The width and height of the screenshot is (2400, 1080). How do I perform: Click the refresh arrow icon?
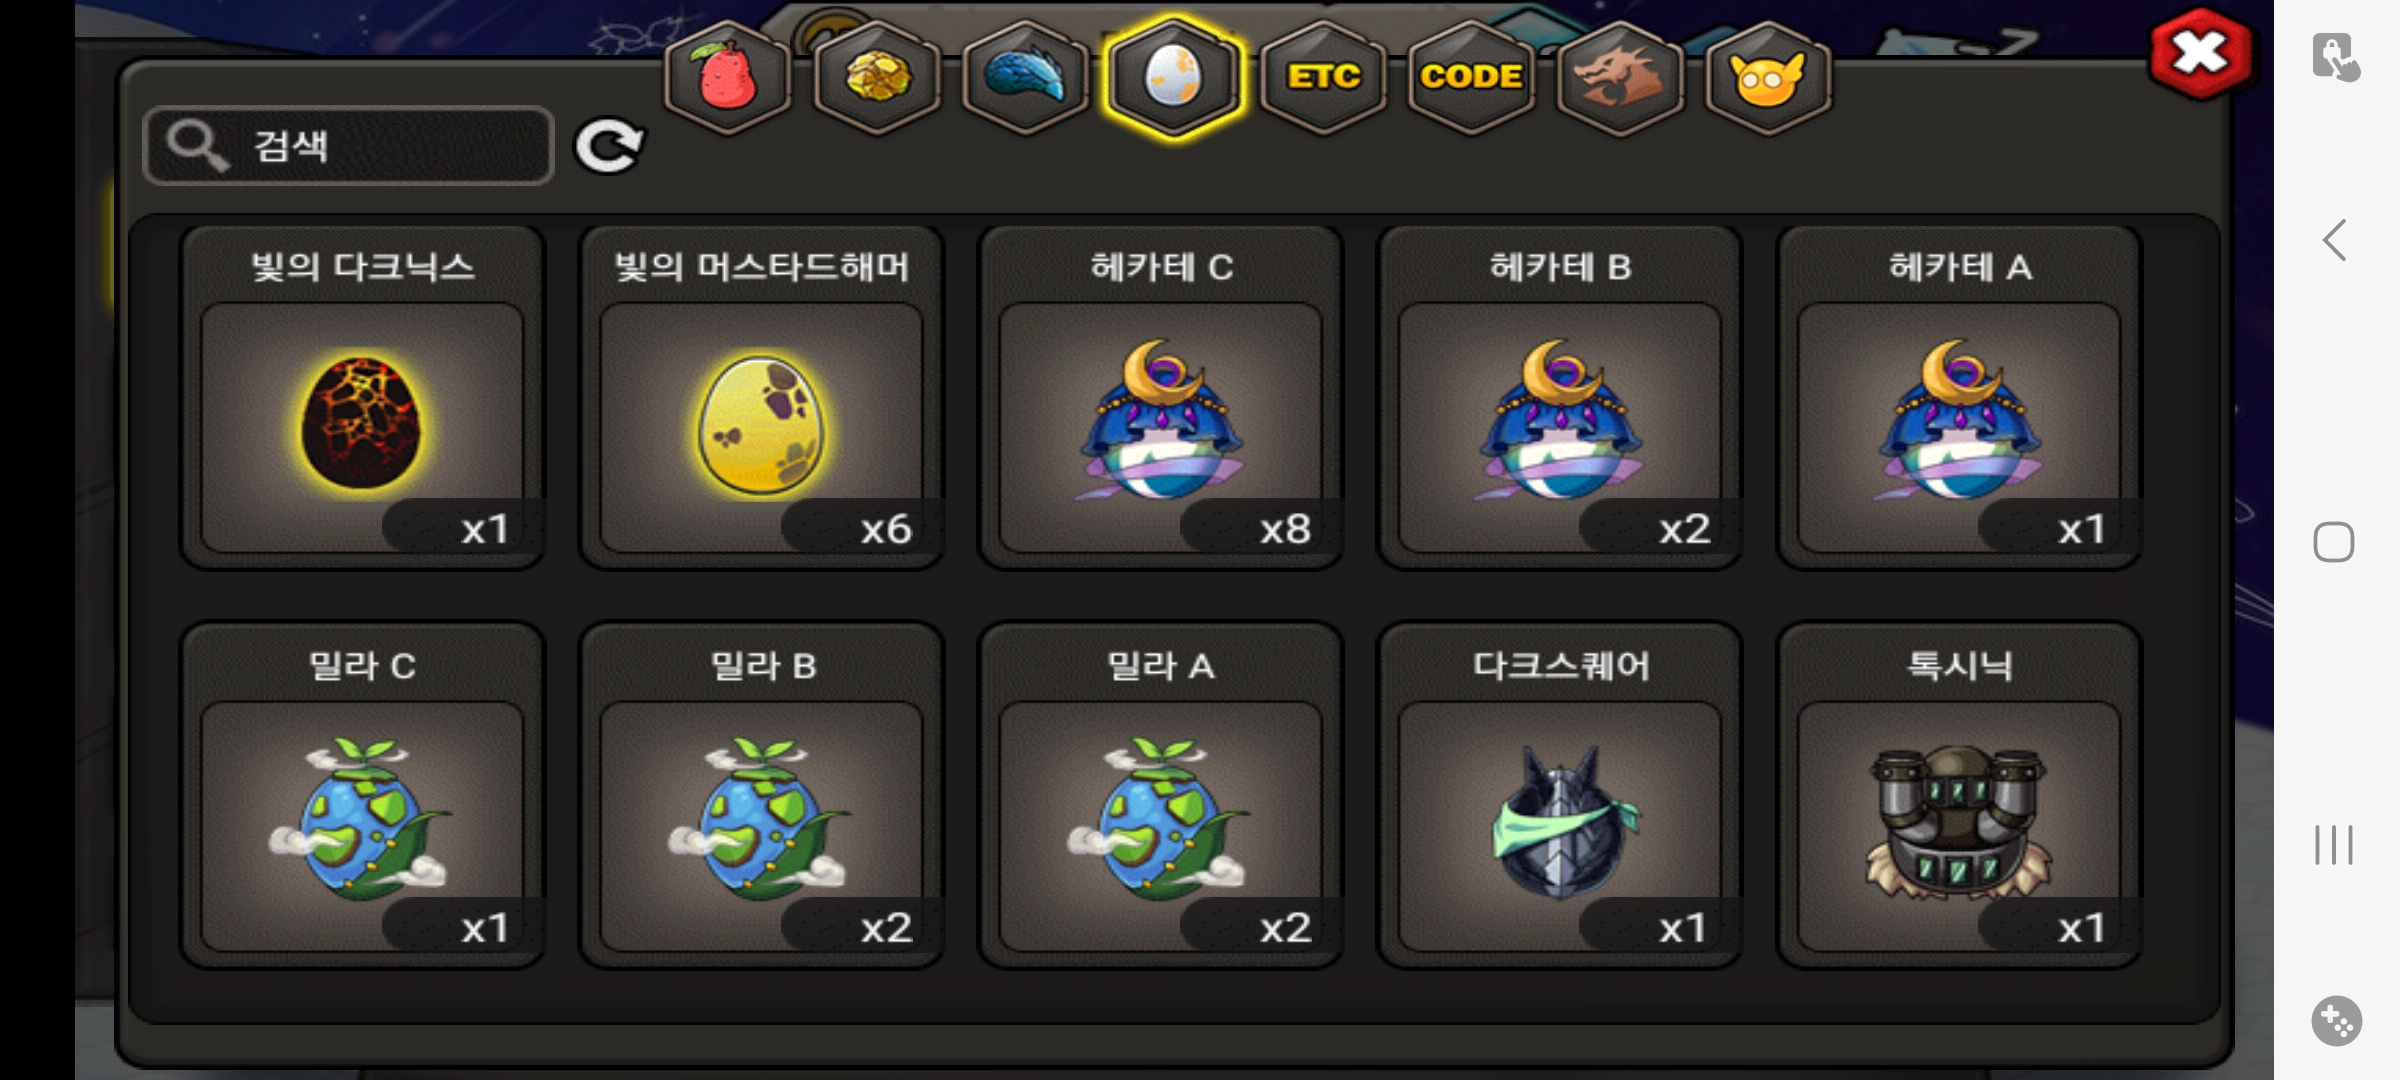[609, 147]
